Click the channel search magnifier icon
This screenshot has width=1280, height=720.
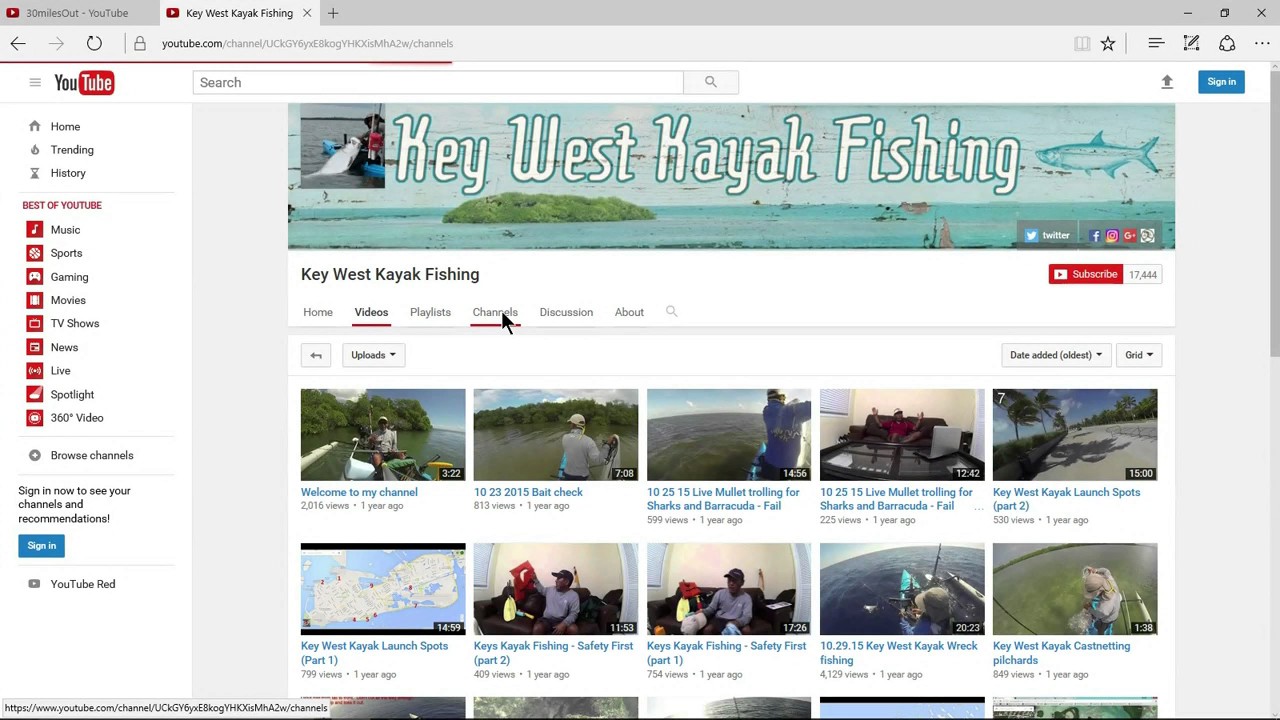[x=672, y=312]
